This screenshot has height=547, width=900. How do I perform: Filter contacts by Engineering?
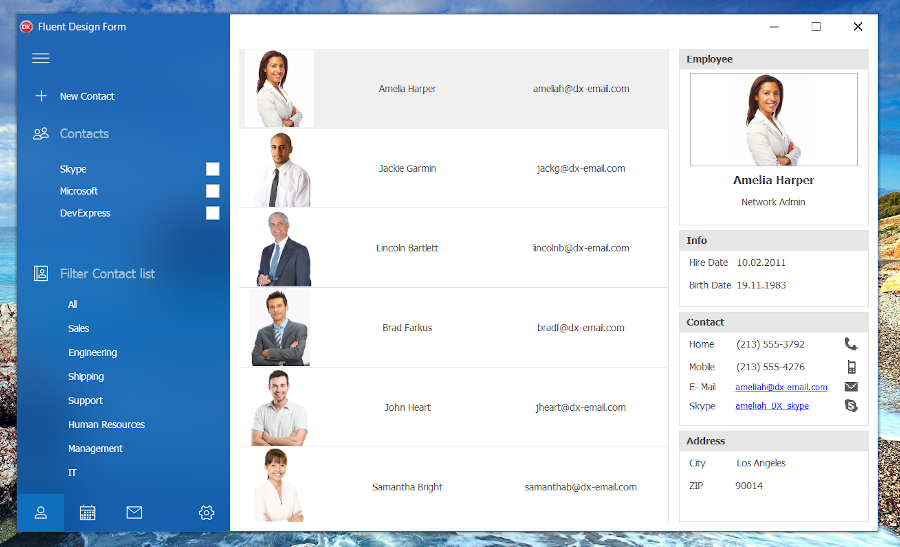click(92, 352)
